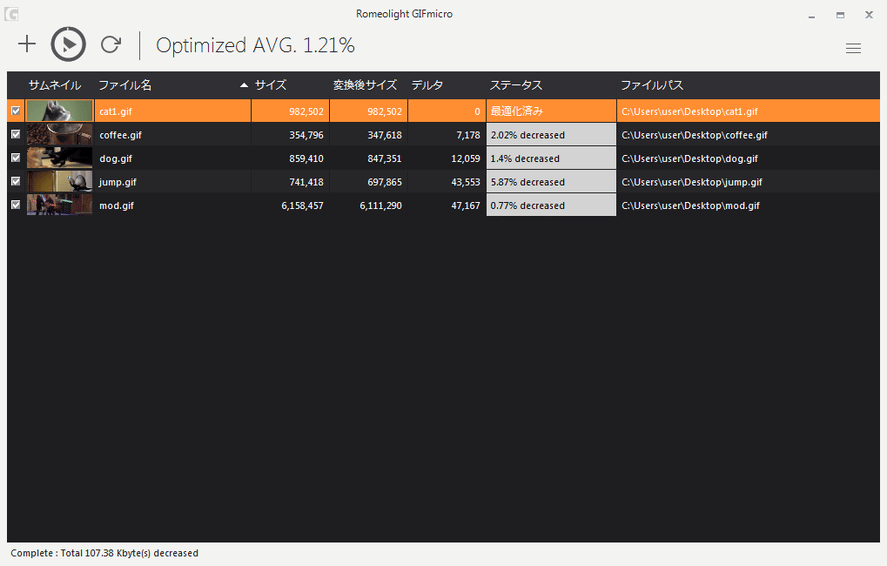
Task: Click the GIFmicro app logo icon
Action: 11,14
